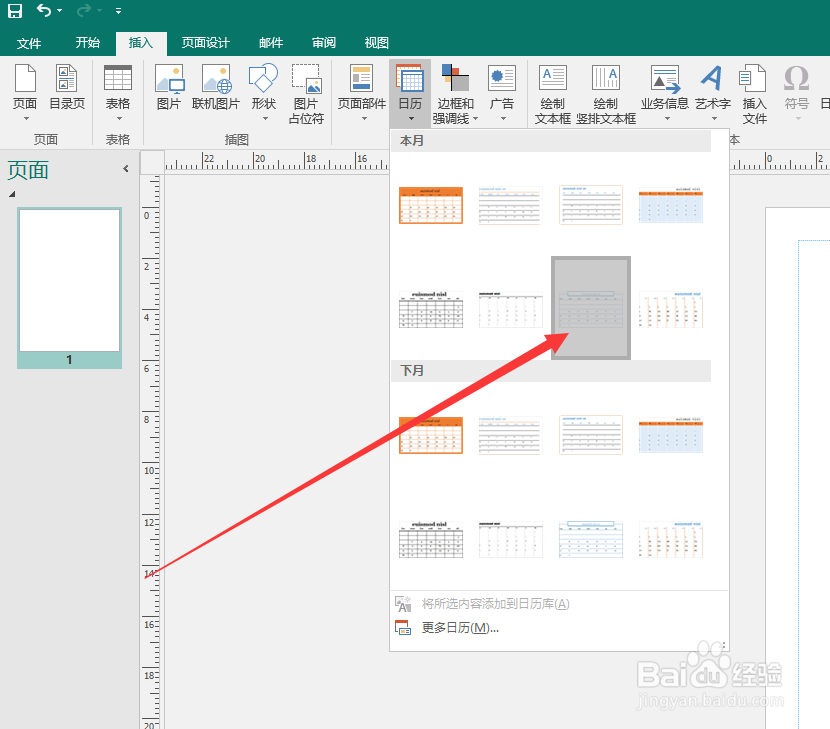The height and width of the screenshot is (729, 830).
Task: Choose second calendar in 下月 second row
Action: pyautogui.click(x=510, y=539)
